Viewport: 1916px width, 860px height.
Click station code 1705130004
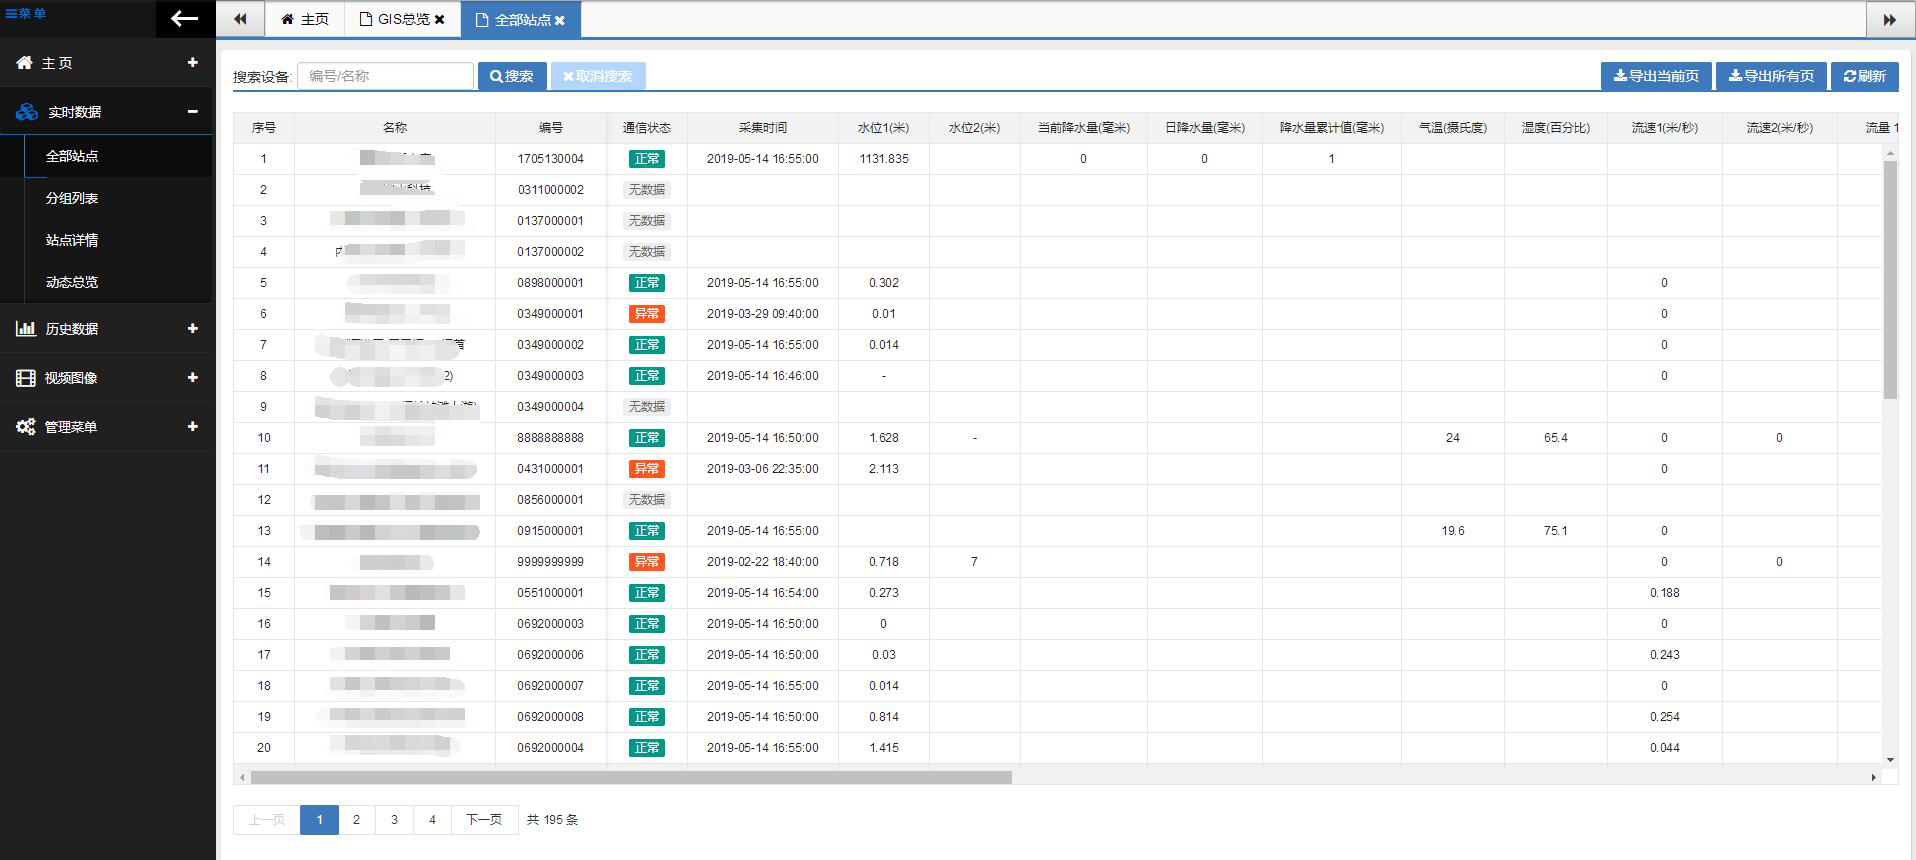551,159
